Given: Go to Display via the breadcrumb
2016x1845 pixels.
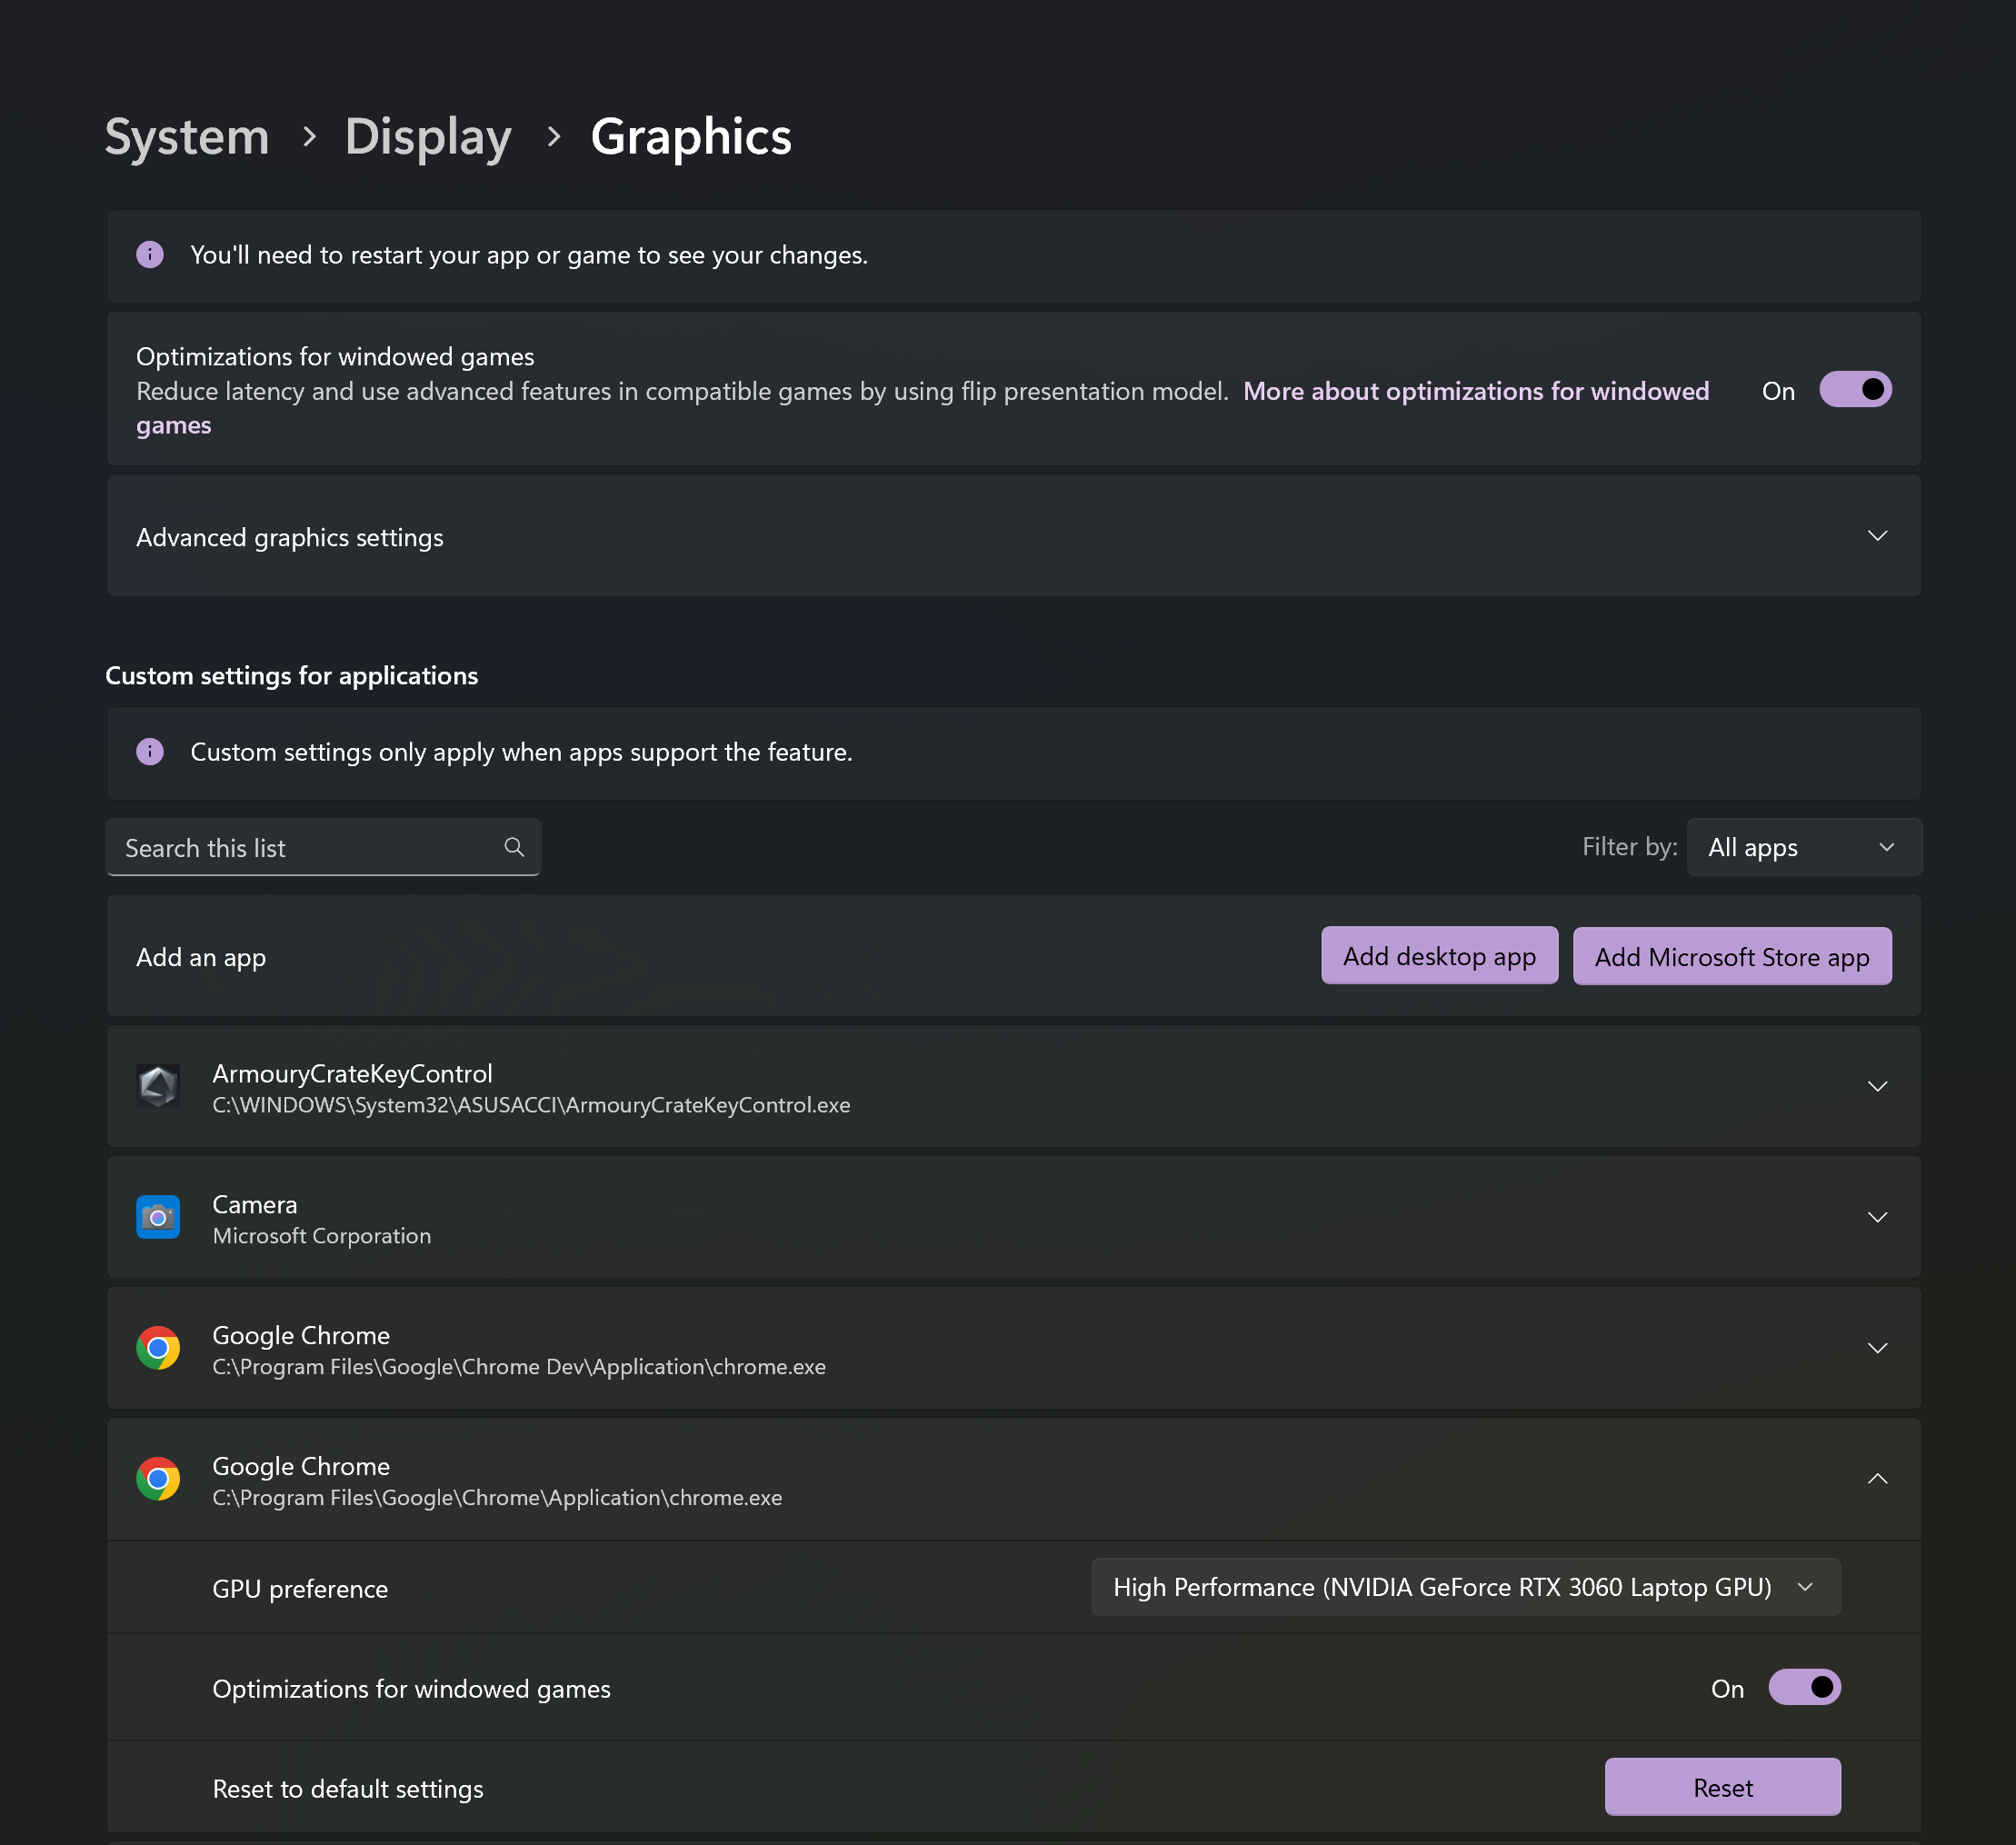Looking at the screenshot, I should click(x=428, y=137).
